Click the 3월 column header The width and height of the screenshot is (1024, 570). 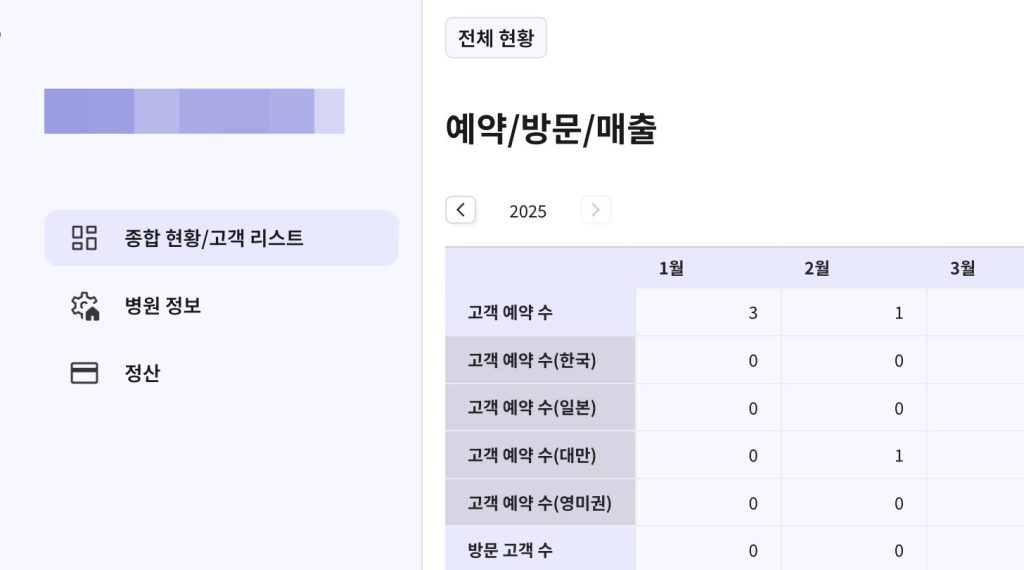point(962,268)
